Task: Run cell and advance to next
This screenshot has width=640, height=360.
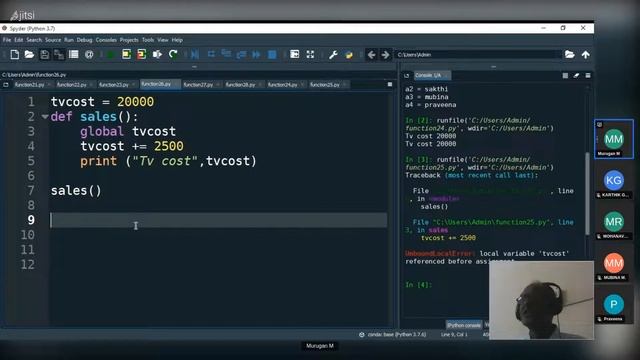Action: (x=141, y=54)
